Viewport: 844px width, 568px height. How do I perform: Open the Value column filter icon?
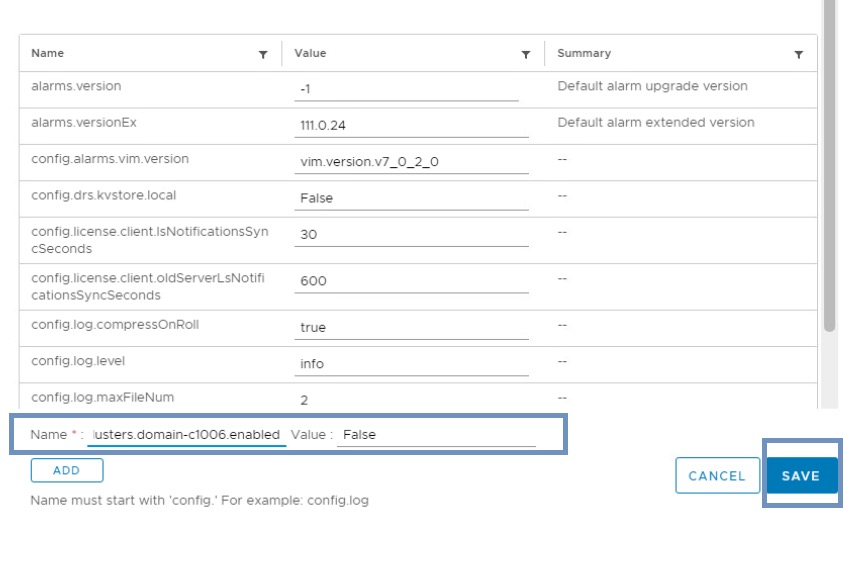point(526,55)
